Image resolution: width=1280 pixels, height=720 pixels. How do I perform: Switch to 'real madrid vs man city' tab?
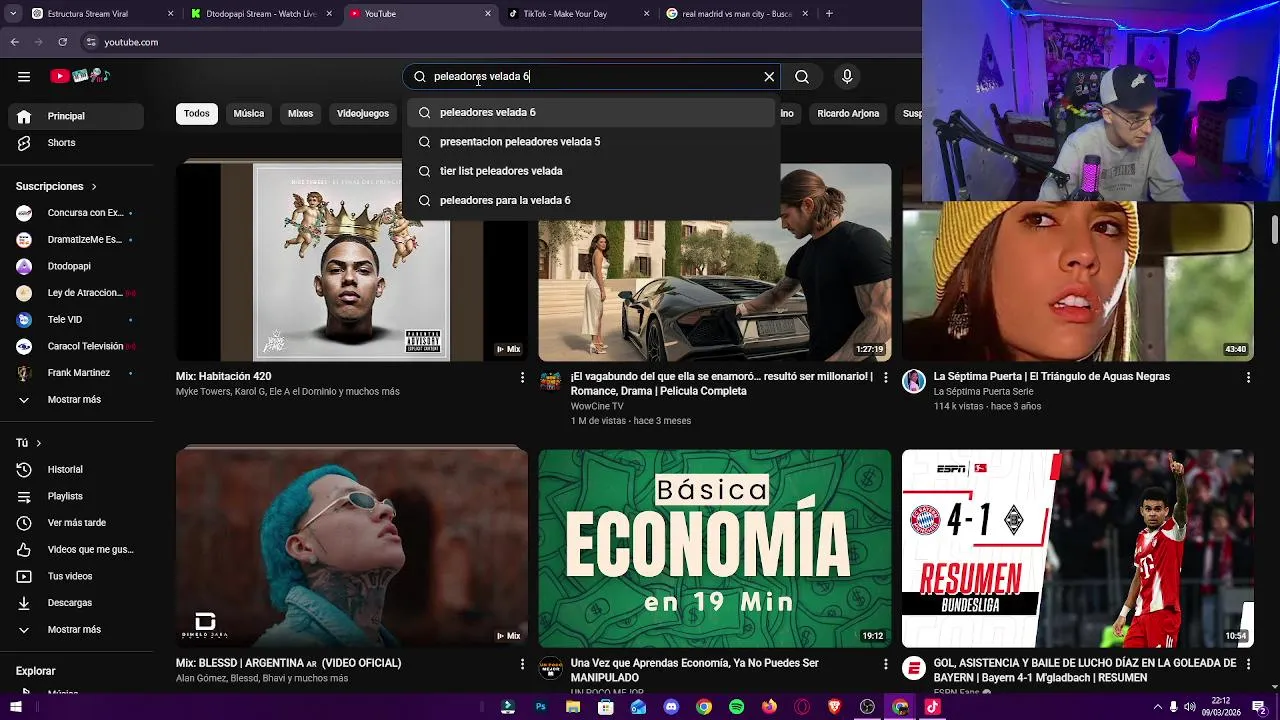737,14
